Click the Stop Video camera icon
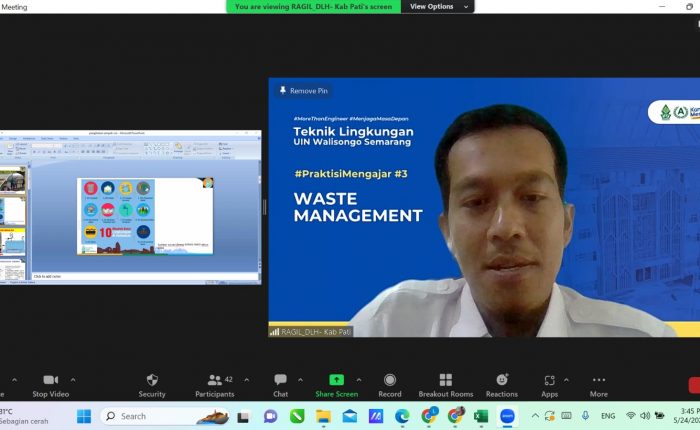 [x=51, y=380]
